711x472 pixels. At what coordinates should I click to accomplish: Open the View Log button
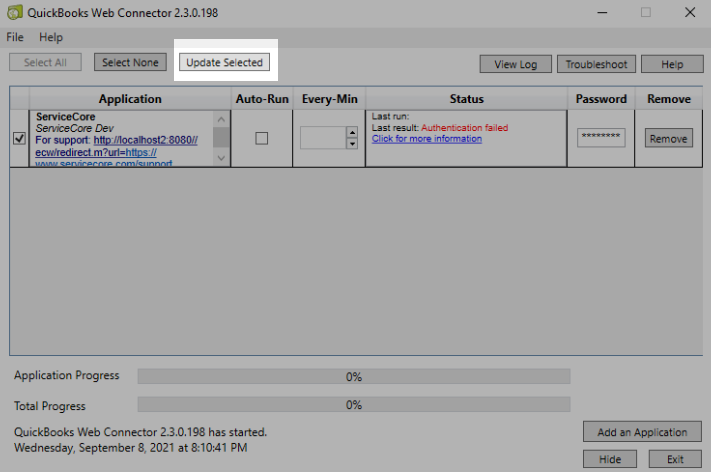point(516,64)
